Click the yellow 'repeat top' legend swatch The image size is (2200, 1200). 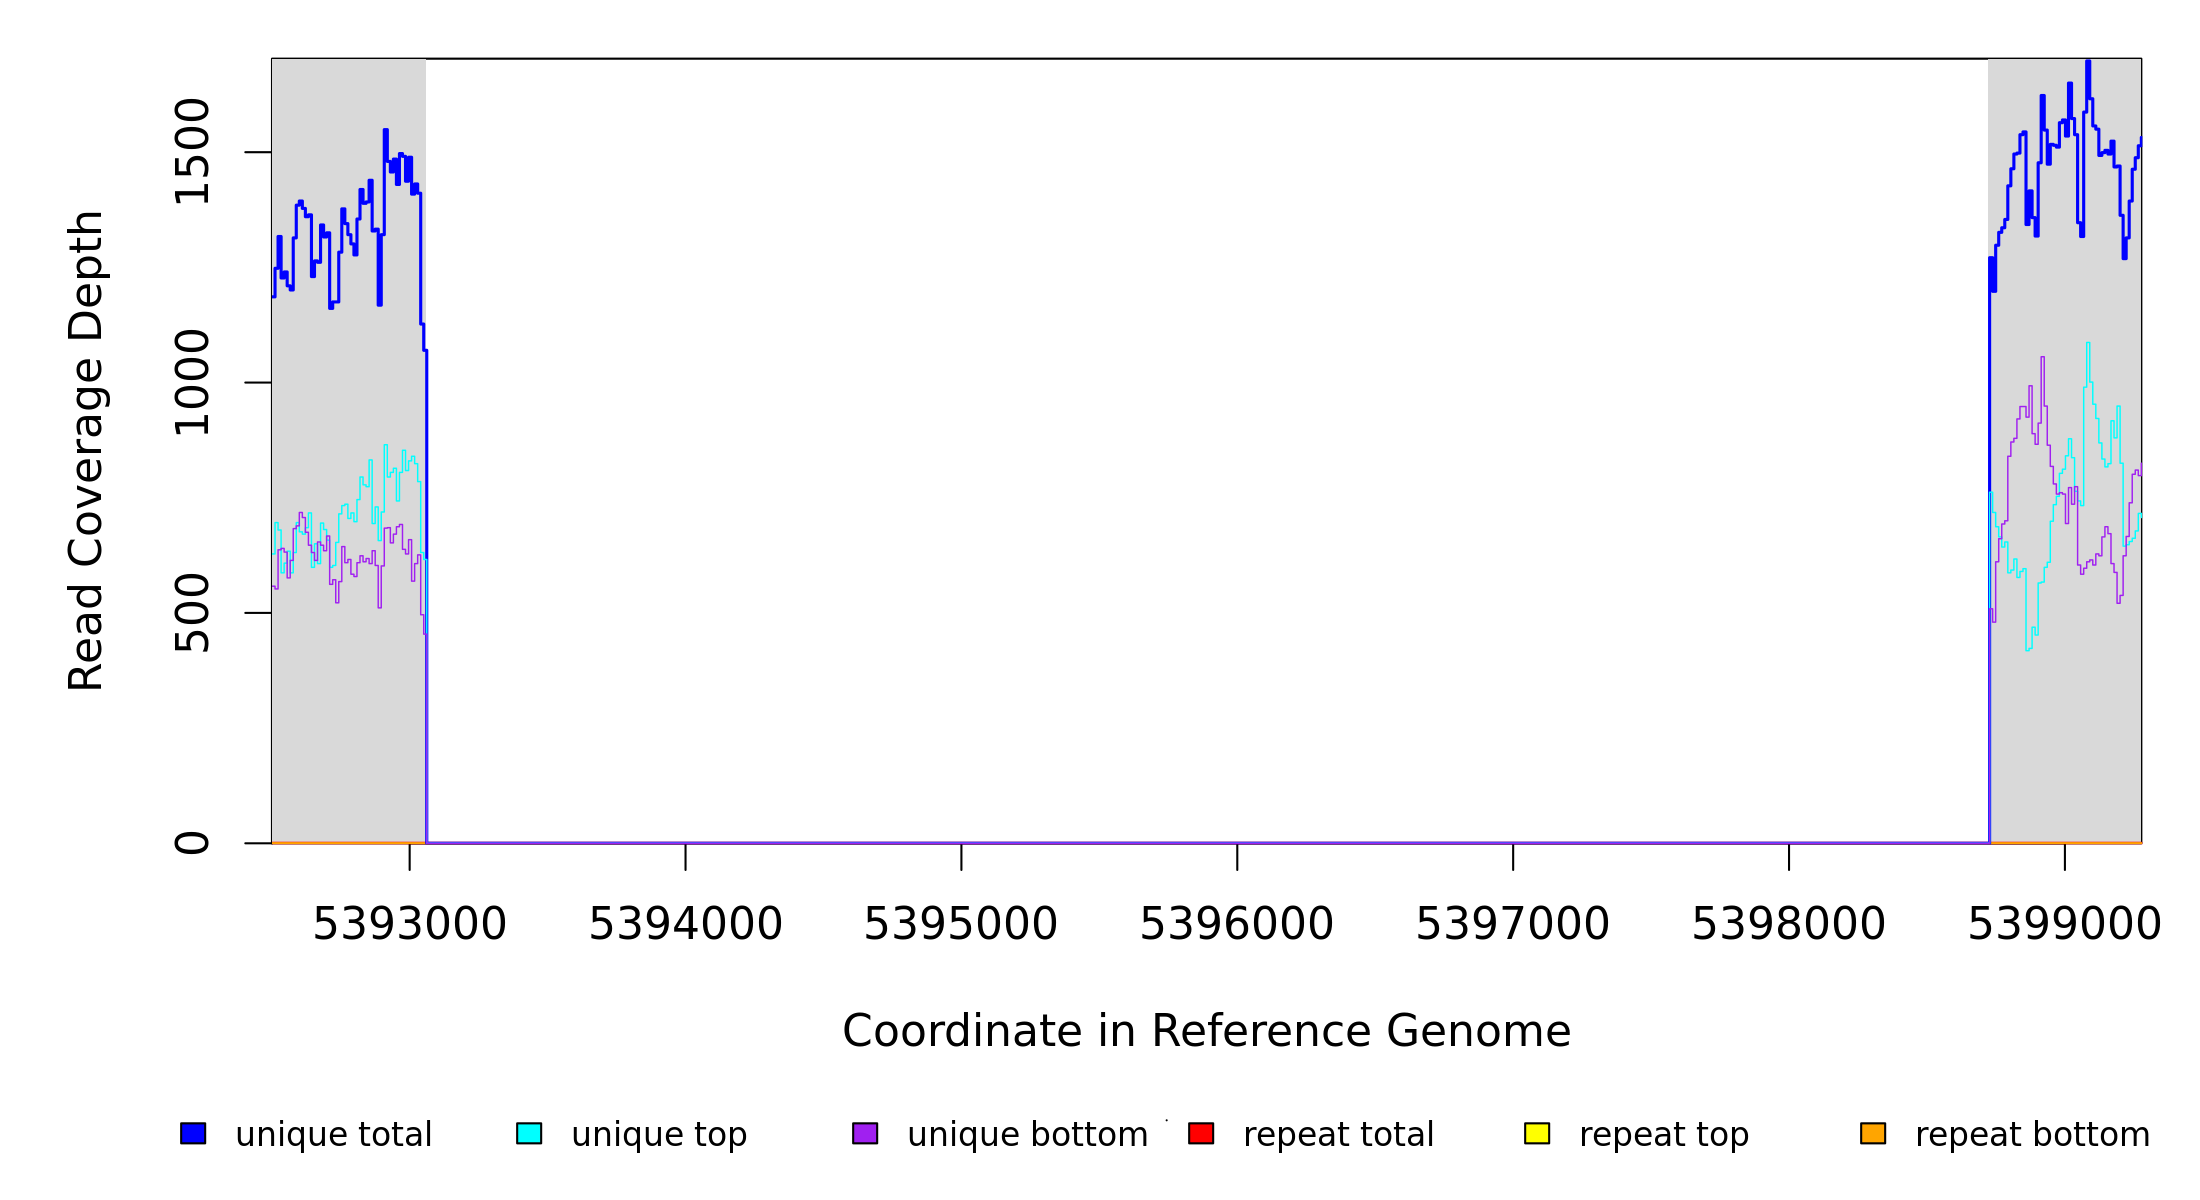coord(1537,1133)
